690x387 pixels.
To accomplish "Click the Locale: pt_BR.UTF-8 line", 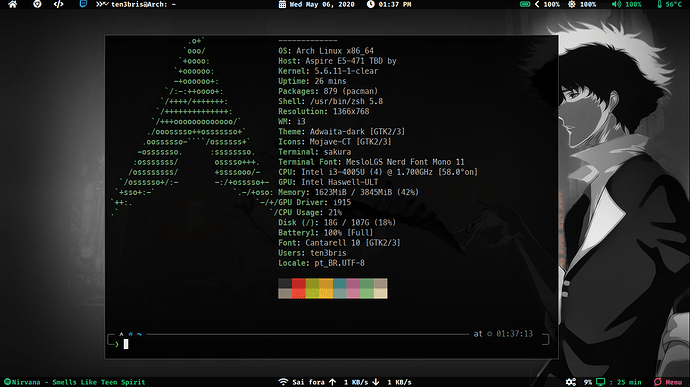I will point(321,264).
